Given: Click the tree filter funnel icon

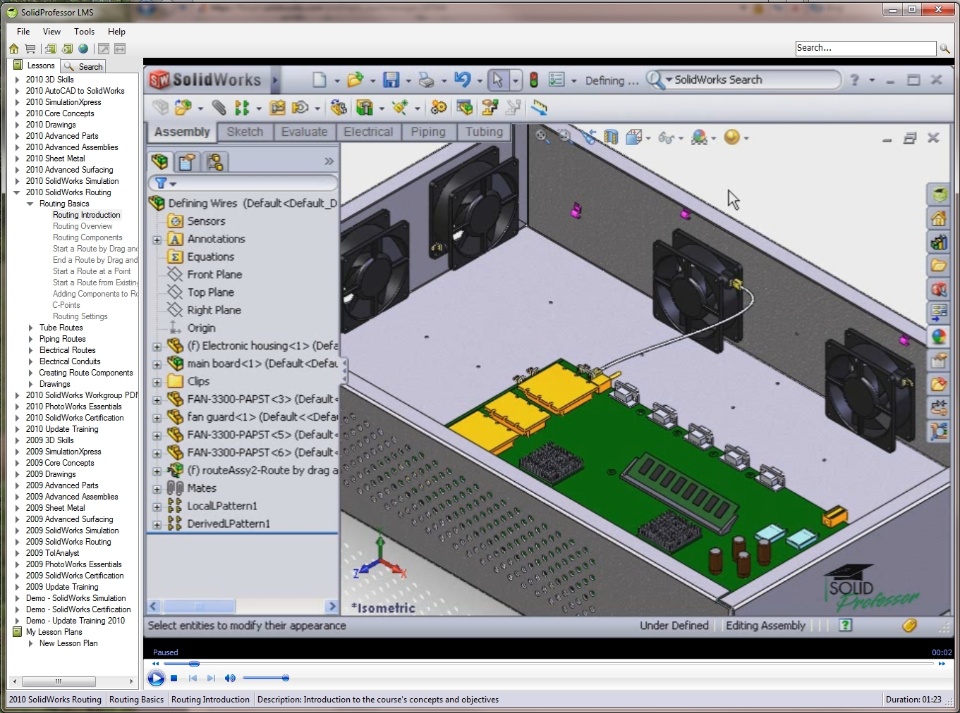Looking at the screenshot, I should point(161,183).
